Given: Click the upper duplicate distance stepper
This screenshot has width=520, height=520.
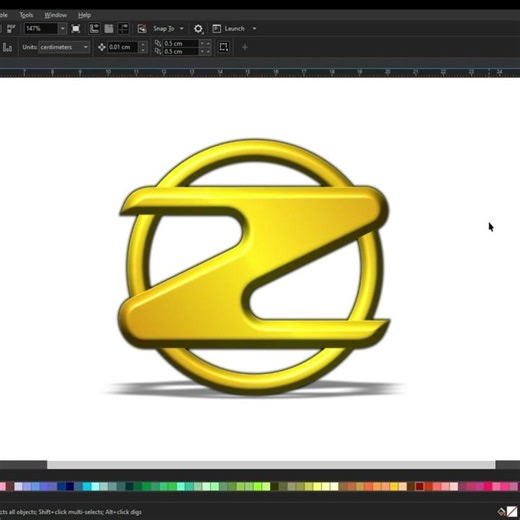Looking at the screenshot, I should click(205, 43).
